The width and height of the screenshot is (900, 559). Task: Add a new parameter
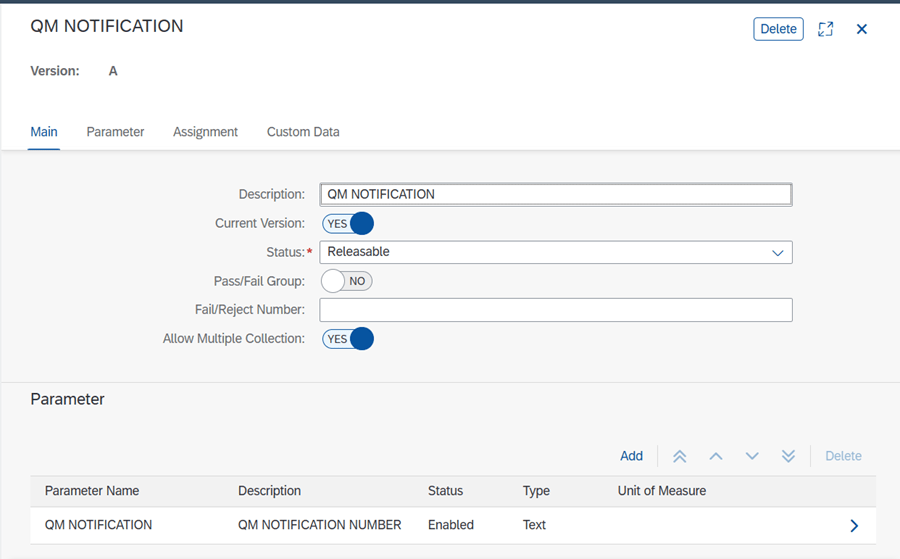(x=631, y=456)
